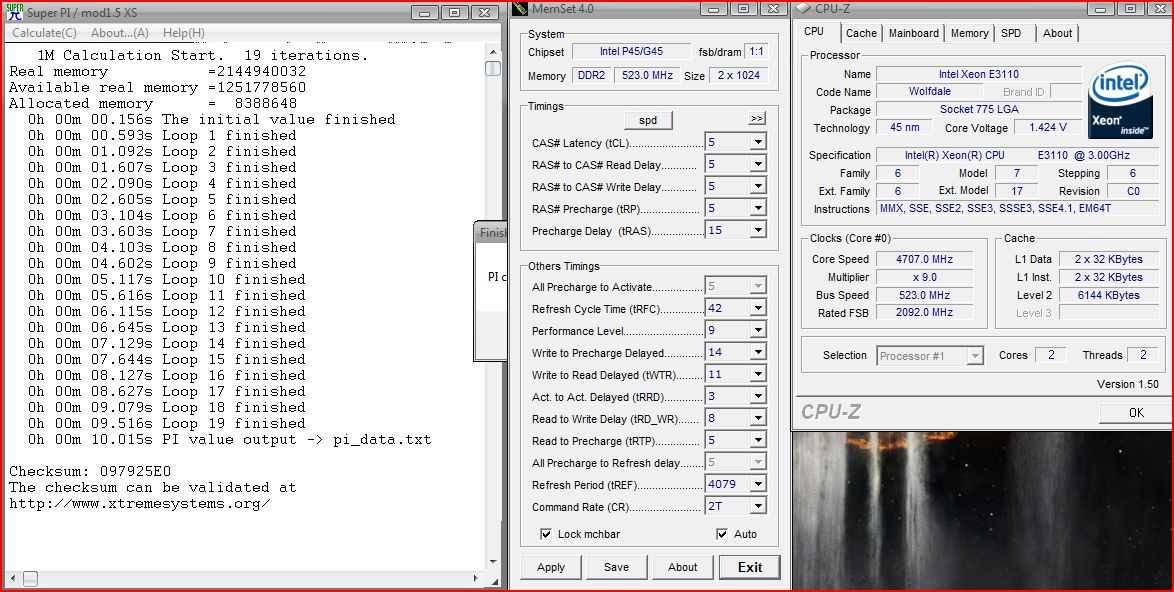Click the Memory 523.0 MHz field in MemSet
This screenshot has height=592, width=1174.
[648, 76]
